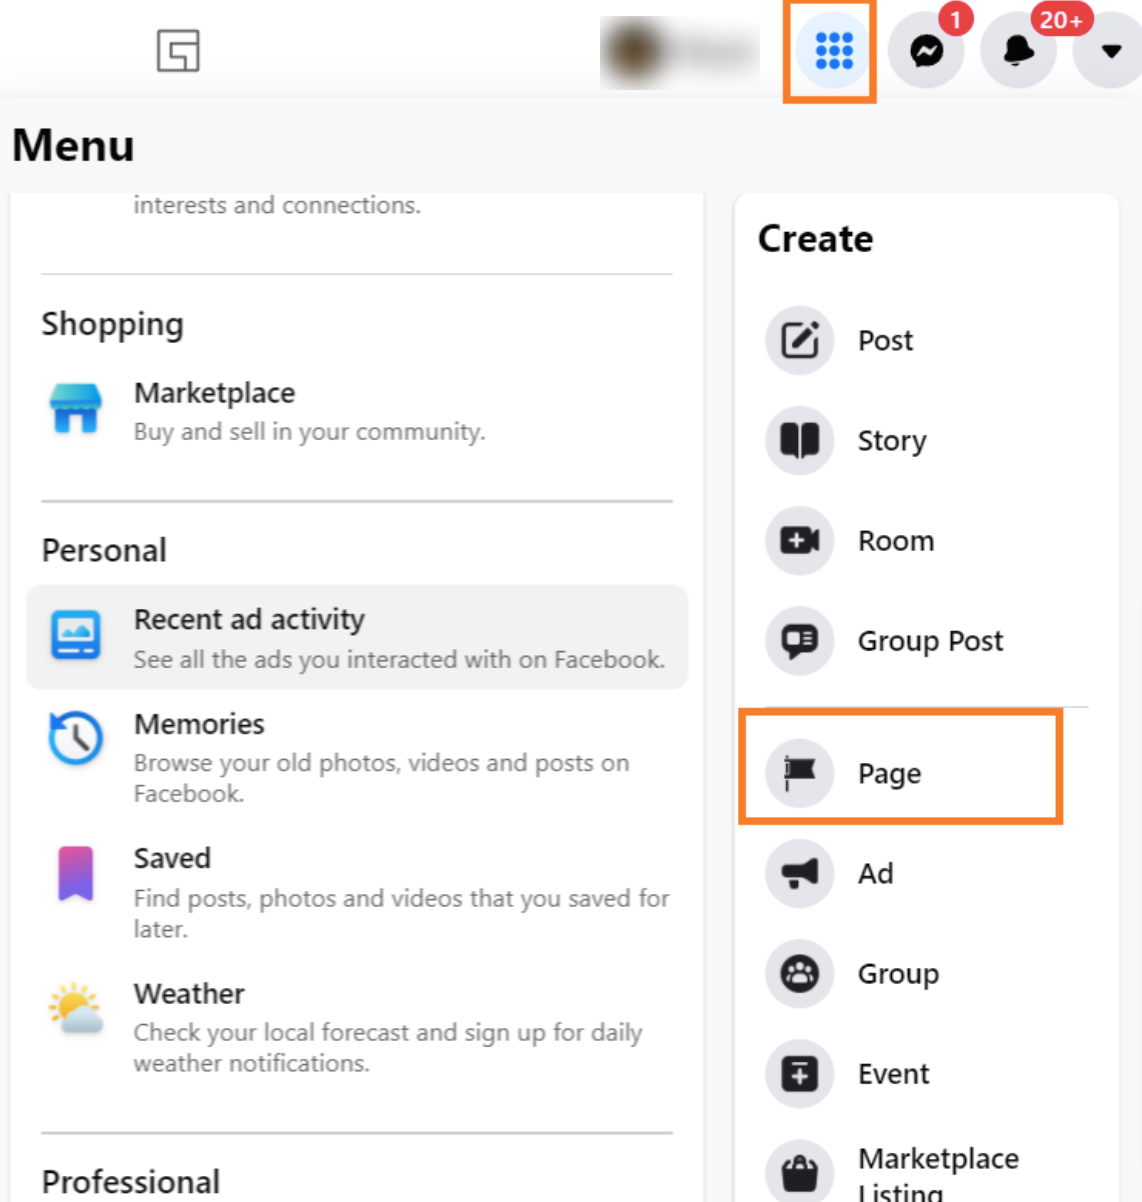The image size is (1142, 1202).
Task: Click the blurred profile thumbnail
Action: click(680, 51)
